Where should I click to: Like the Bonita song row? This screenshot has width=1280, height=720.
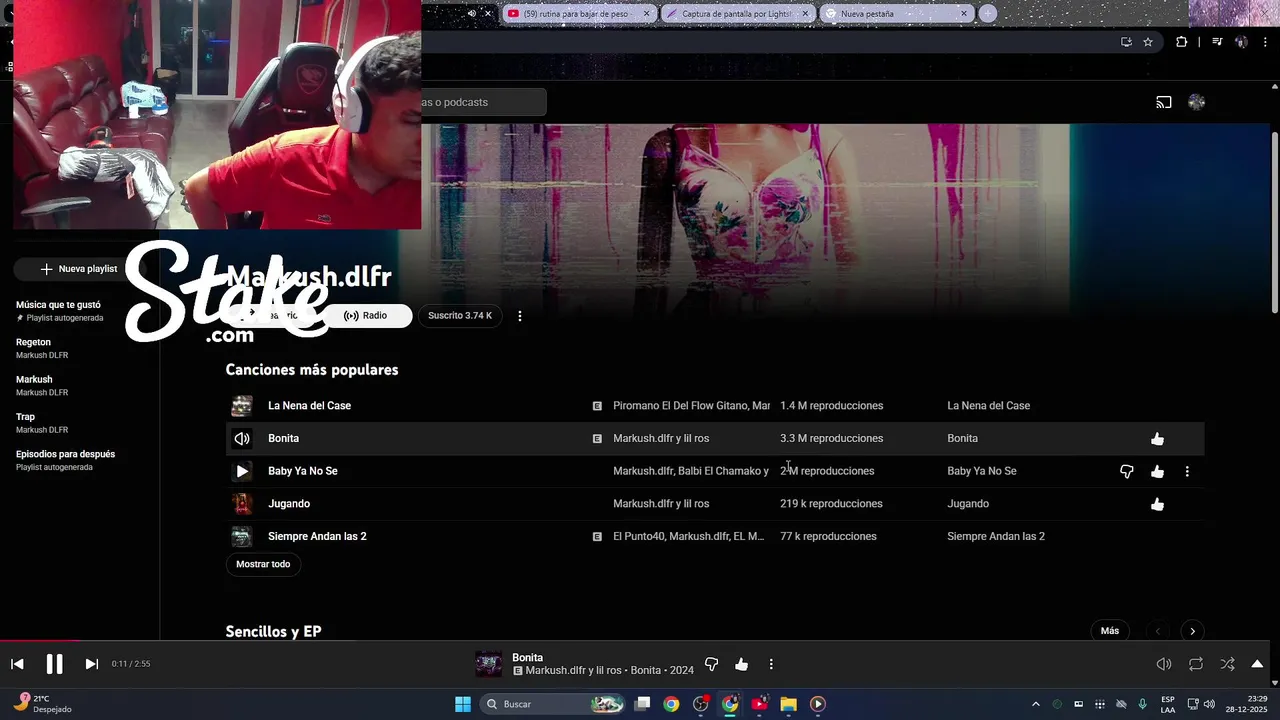pyautogui.click(x=1157, y=439)
